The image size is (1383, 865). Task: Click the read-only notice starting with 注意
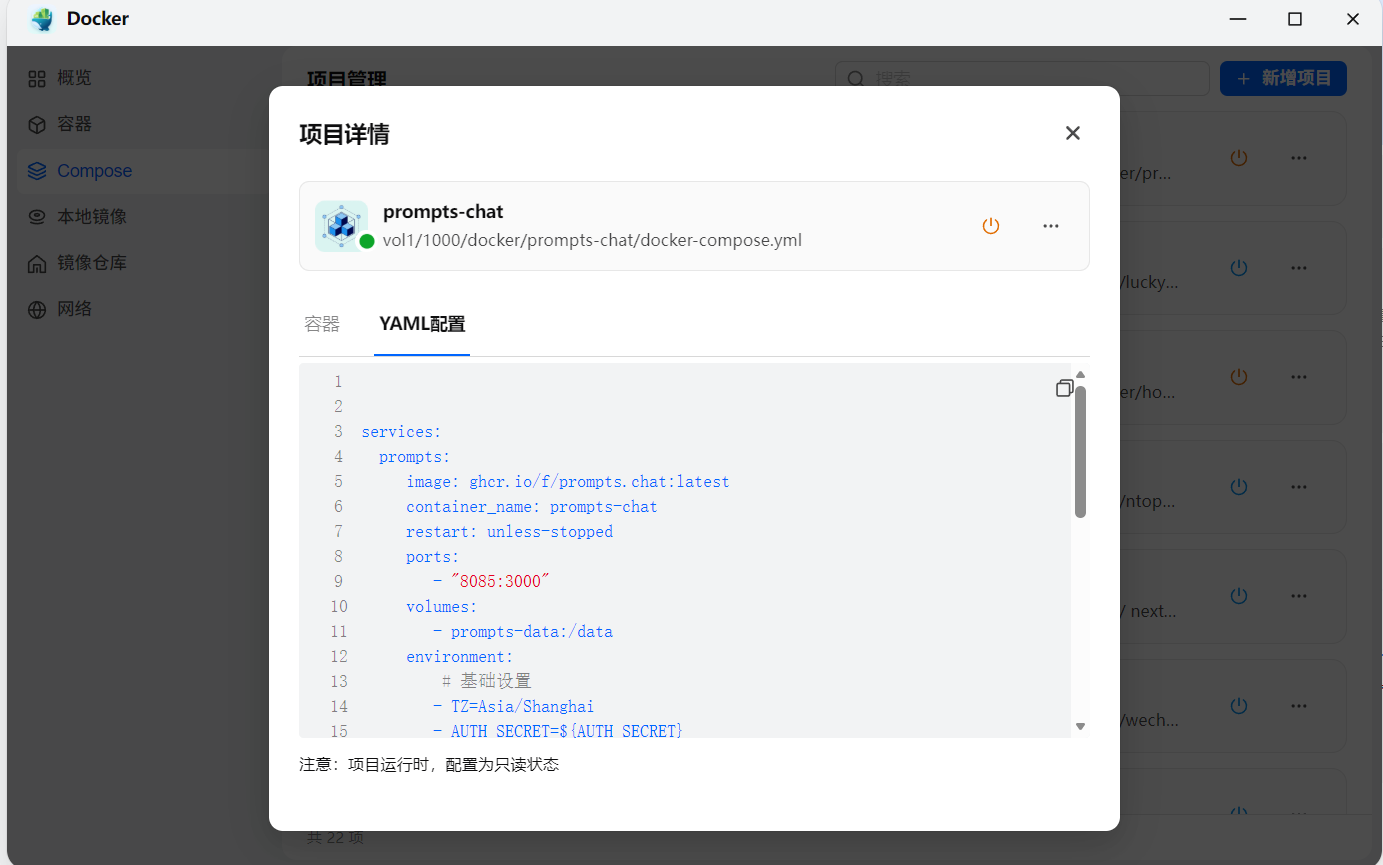(429, 765)
